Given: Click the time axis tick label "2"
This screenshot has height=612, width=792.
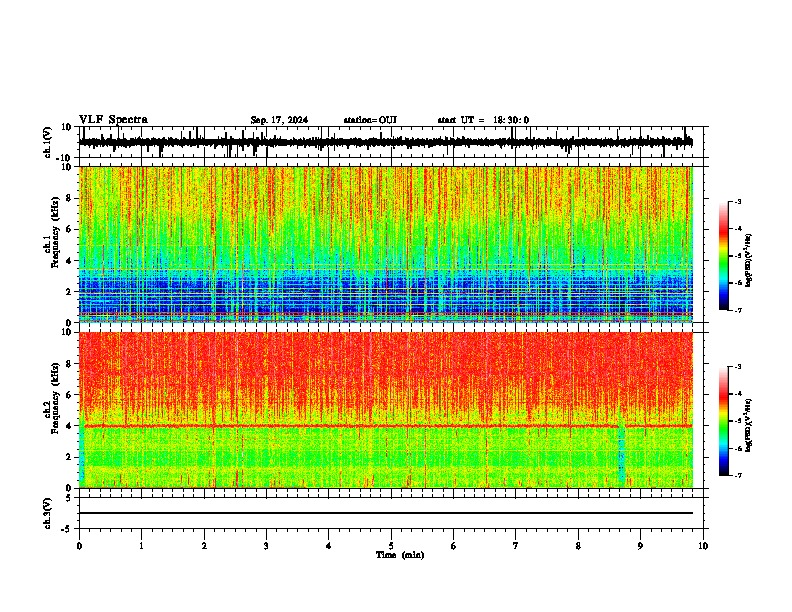Looking at the screenshot, I should coord(204,546).
